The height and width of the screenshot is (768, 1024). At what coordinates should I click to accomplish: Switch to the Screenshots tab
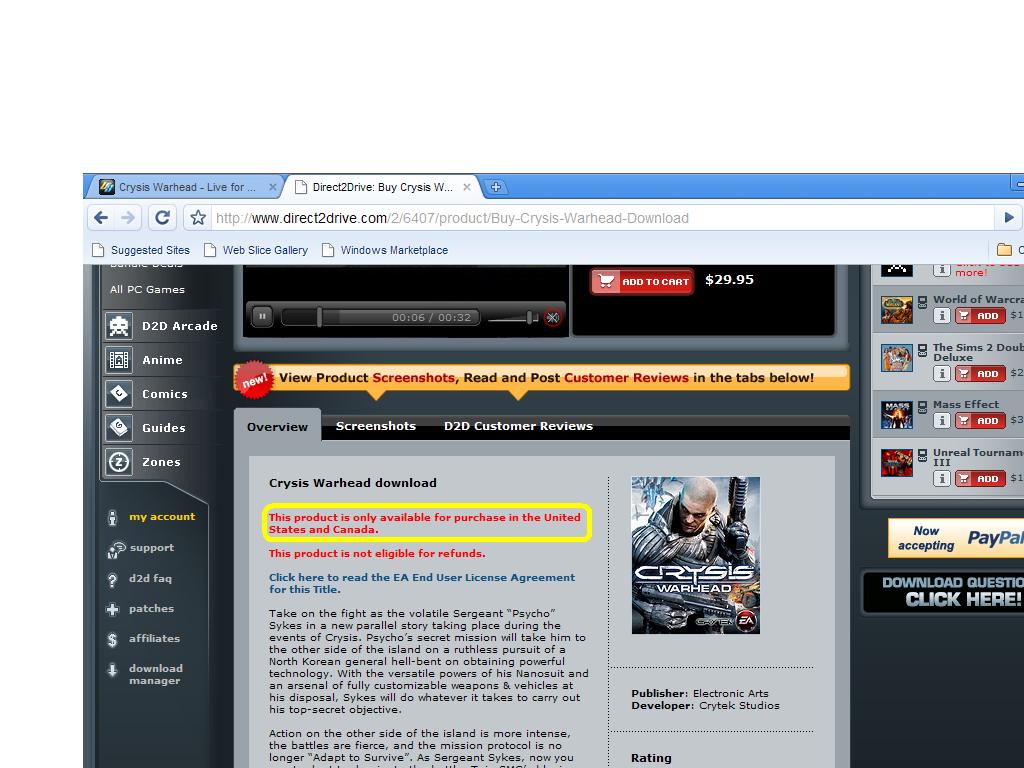tap(376, 426)
